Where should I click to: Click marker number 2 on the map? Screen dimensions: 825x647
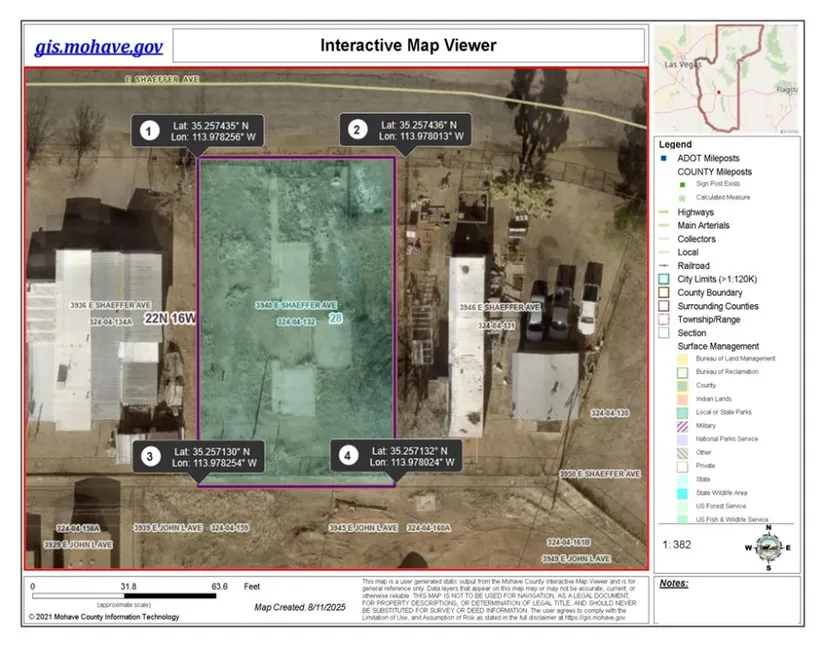(x=357, y=129)
